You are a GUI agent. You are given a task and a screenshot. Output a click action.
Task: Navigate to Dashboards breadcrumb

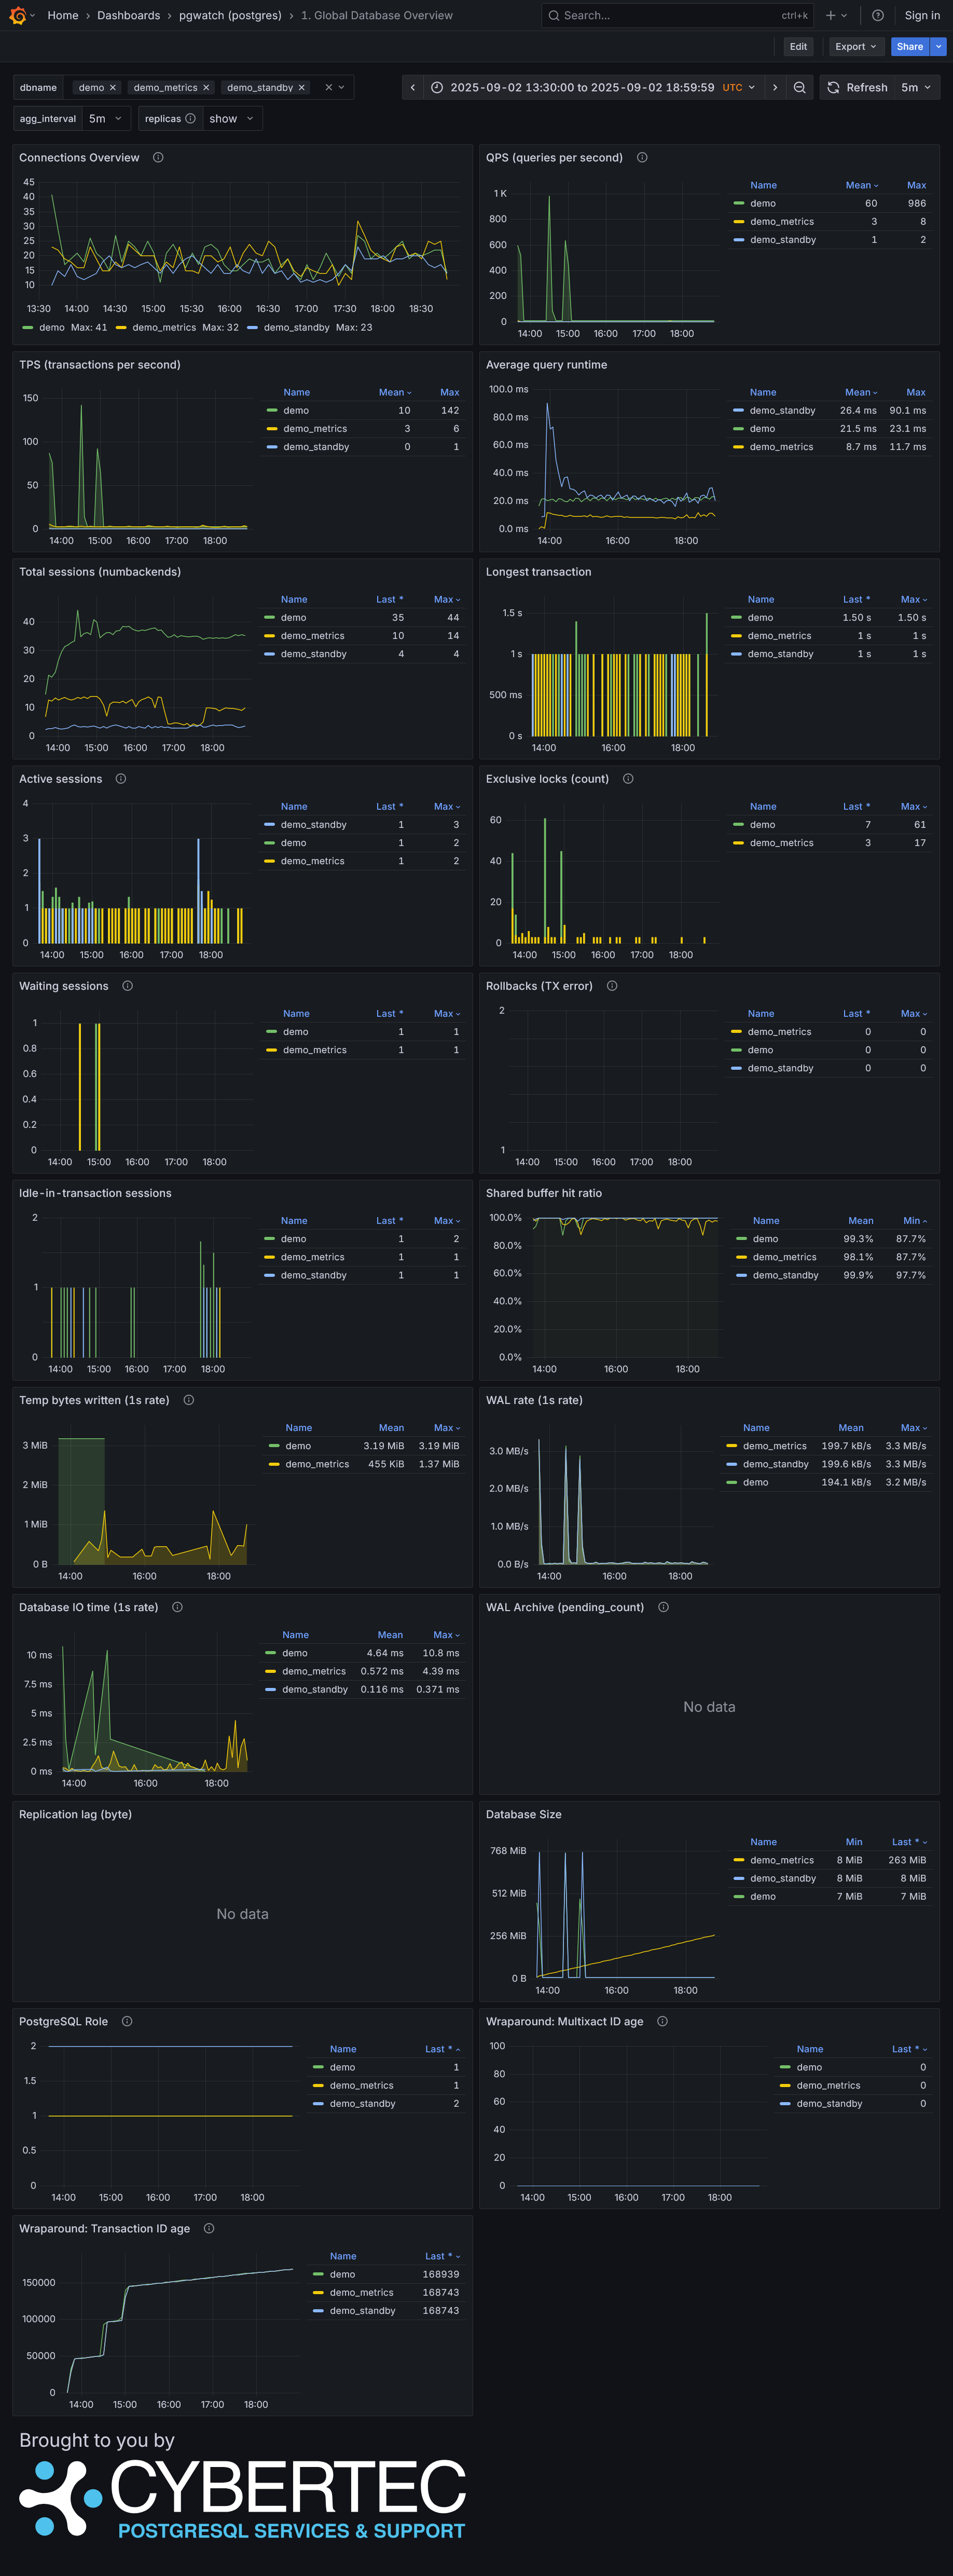pos(128,15)
